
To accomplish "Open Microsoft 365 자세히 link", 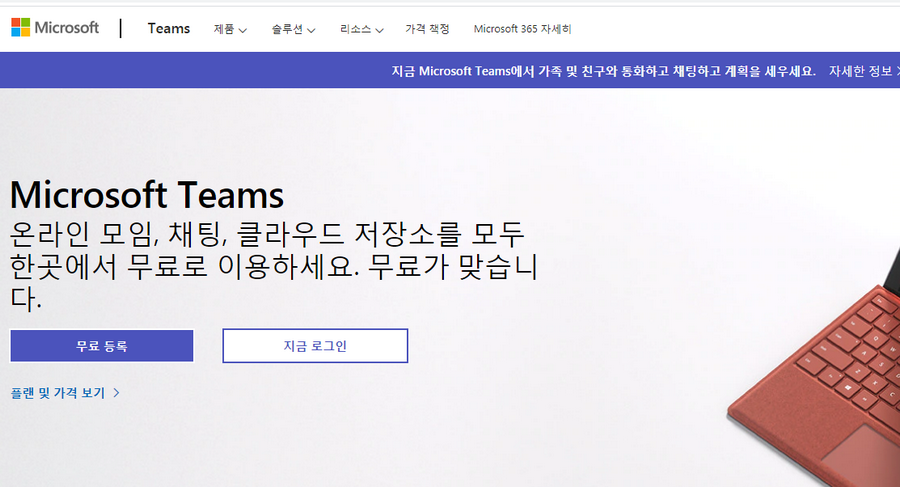I will click(x=522, y=29).
